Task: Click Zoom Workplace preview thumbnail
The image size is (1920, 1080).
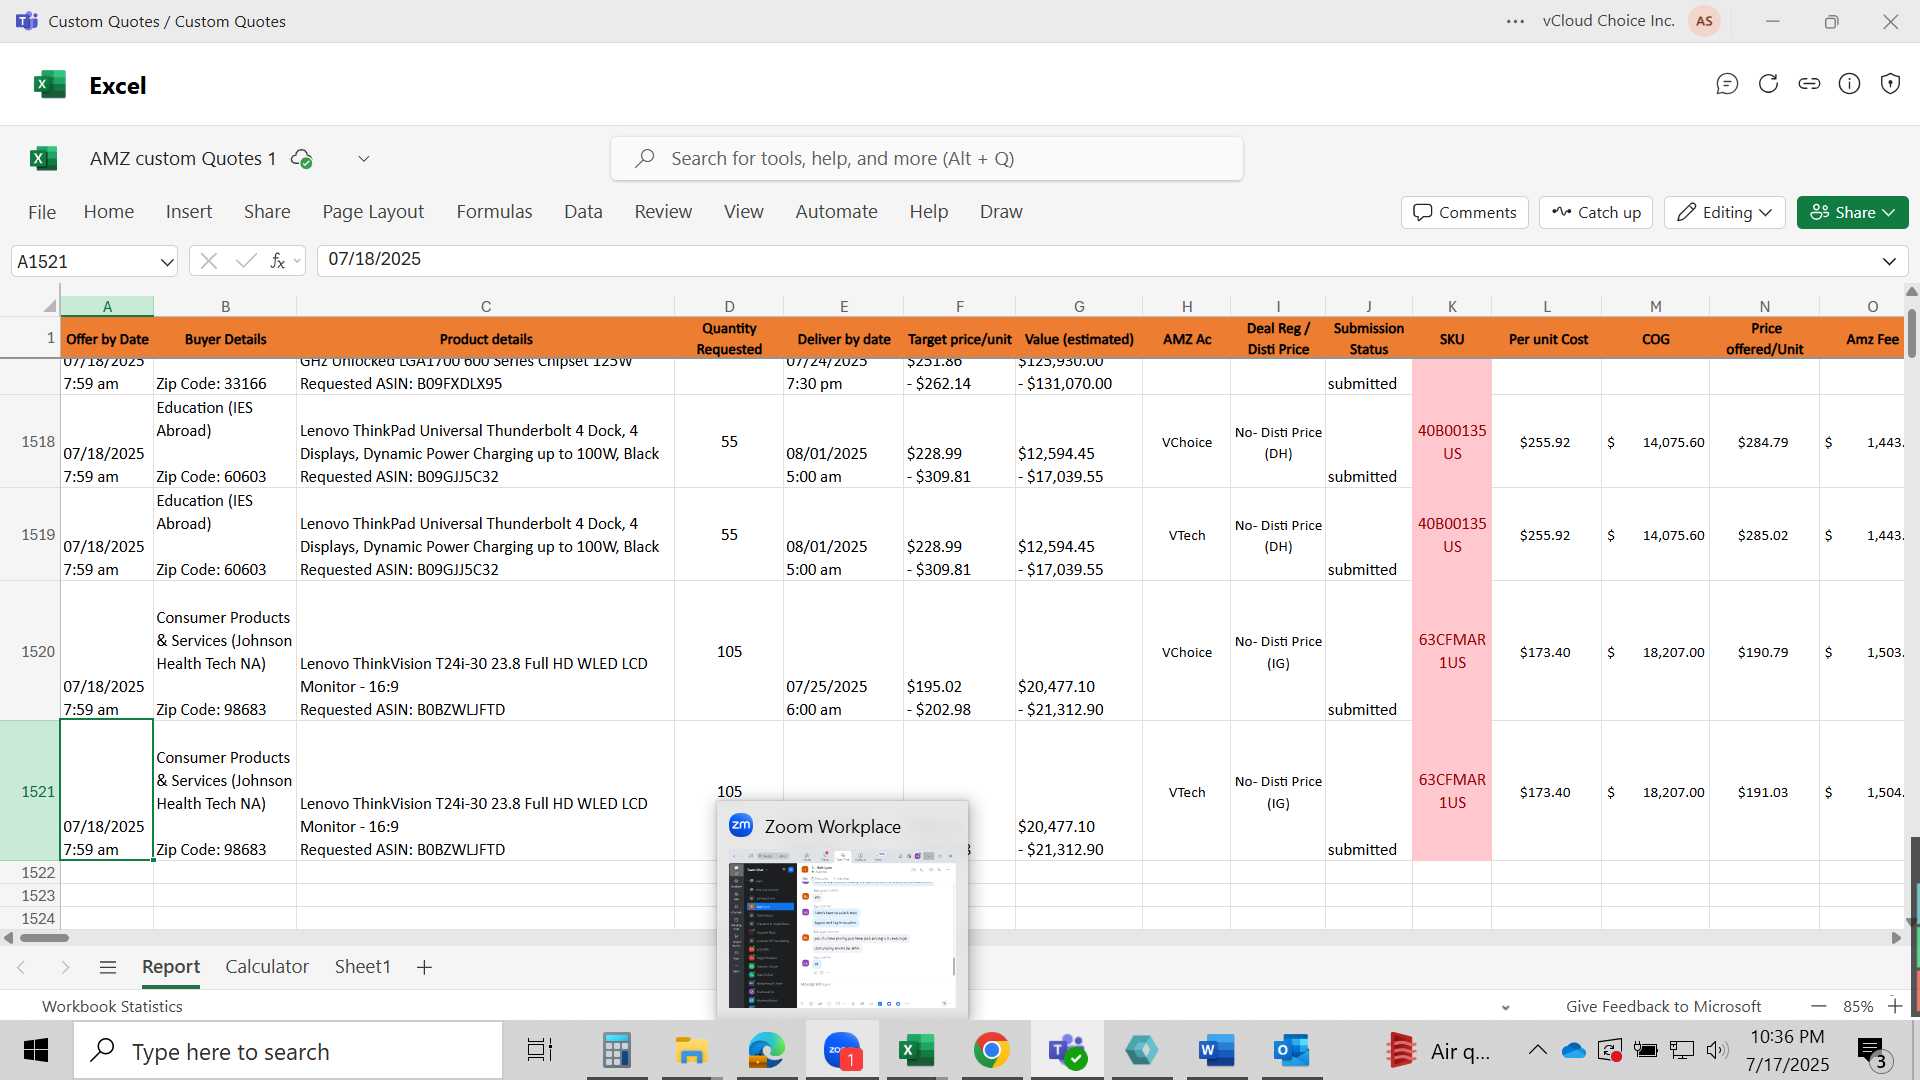Action: coord(842,929)
